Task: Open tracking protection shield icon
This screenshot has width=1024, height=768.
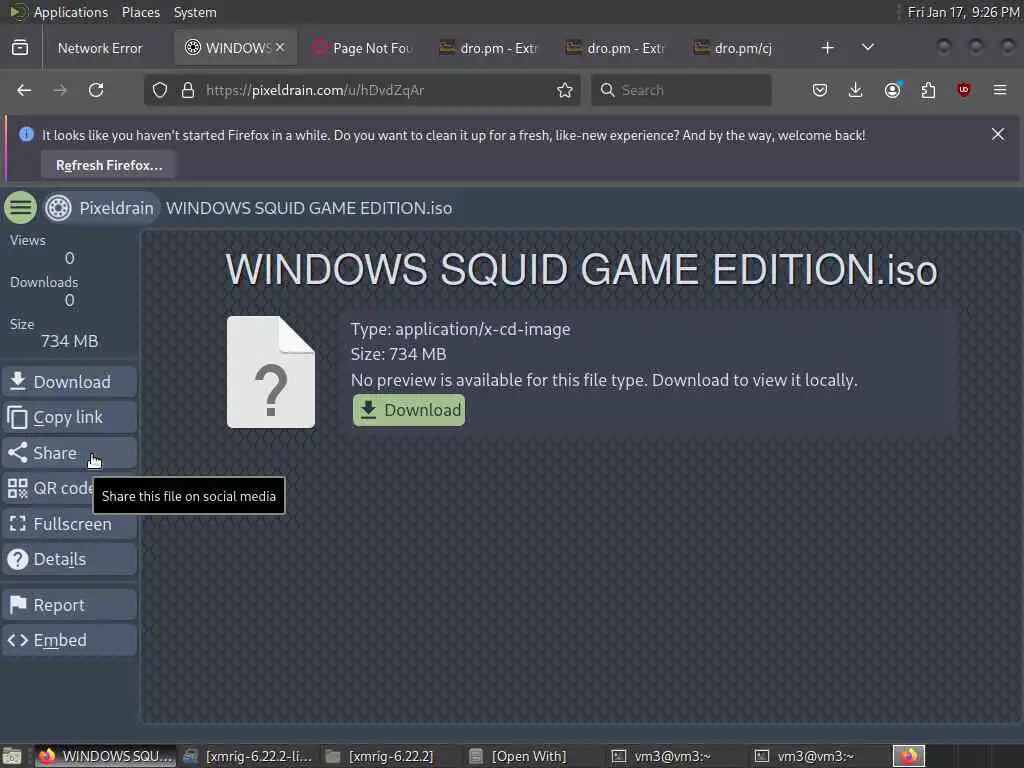Action: (160, 90)
